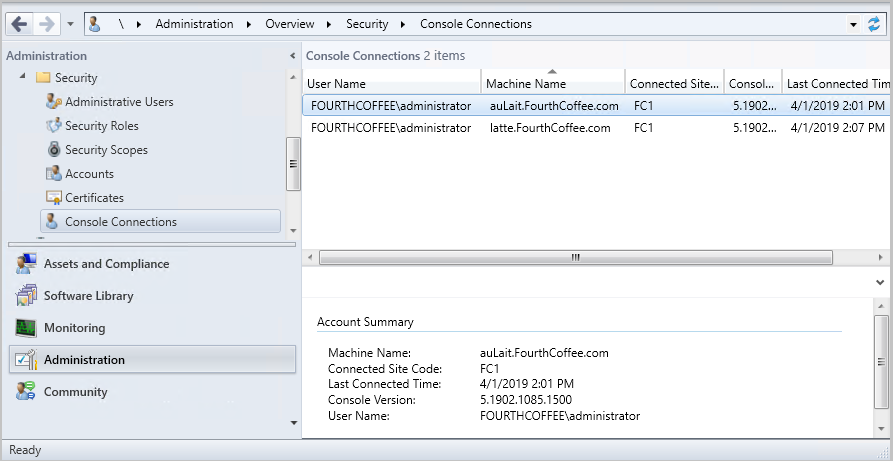Click the Certificates node icon

[x=54, y=198]
